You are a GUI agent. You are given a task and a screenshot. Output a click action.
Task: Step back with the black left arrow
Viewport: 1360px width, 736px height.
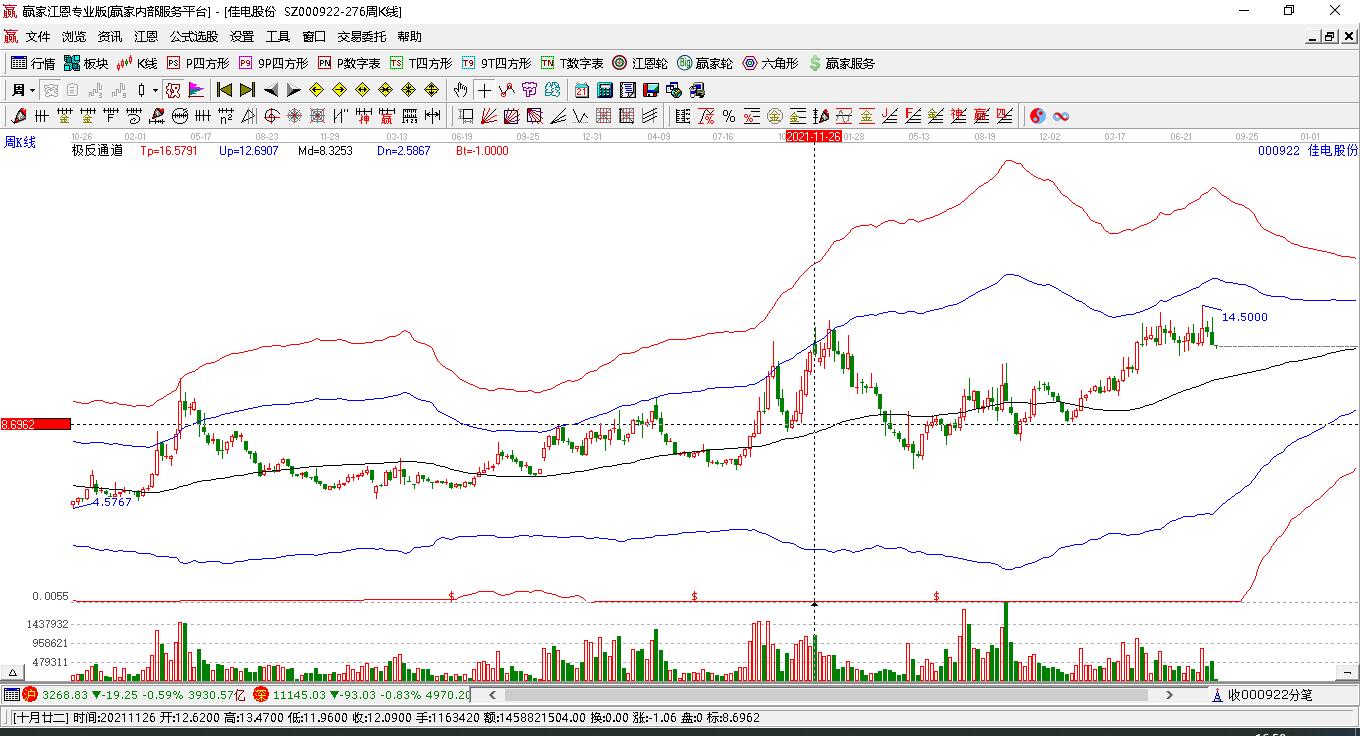[270, 90]
